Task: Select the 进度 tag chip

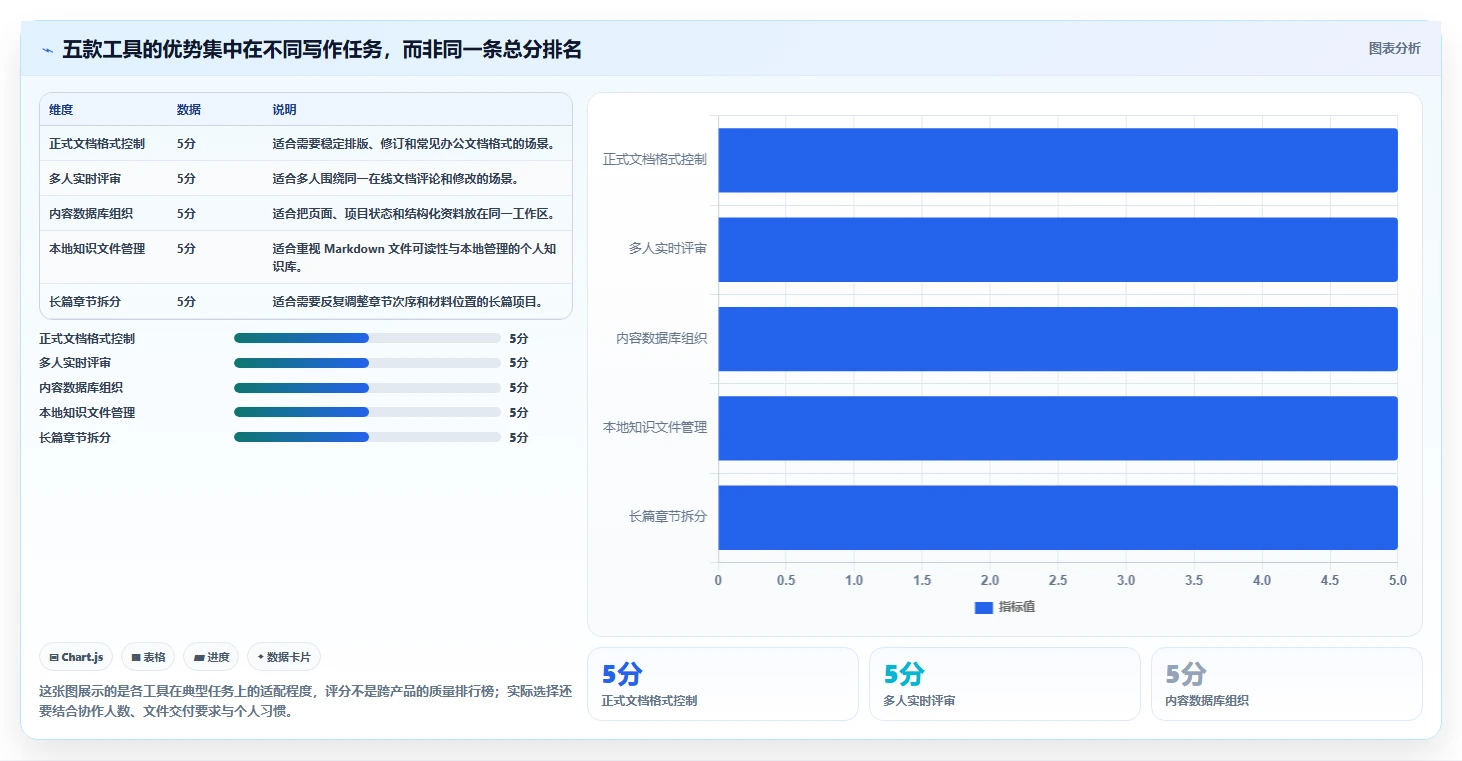Action: pyautogui.click(x=211, y=657)
